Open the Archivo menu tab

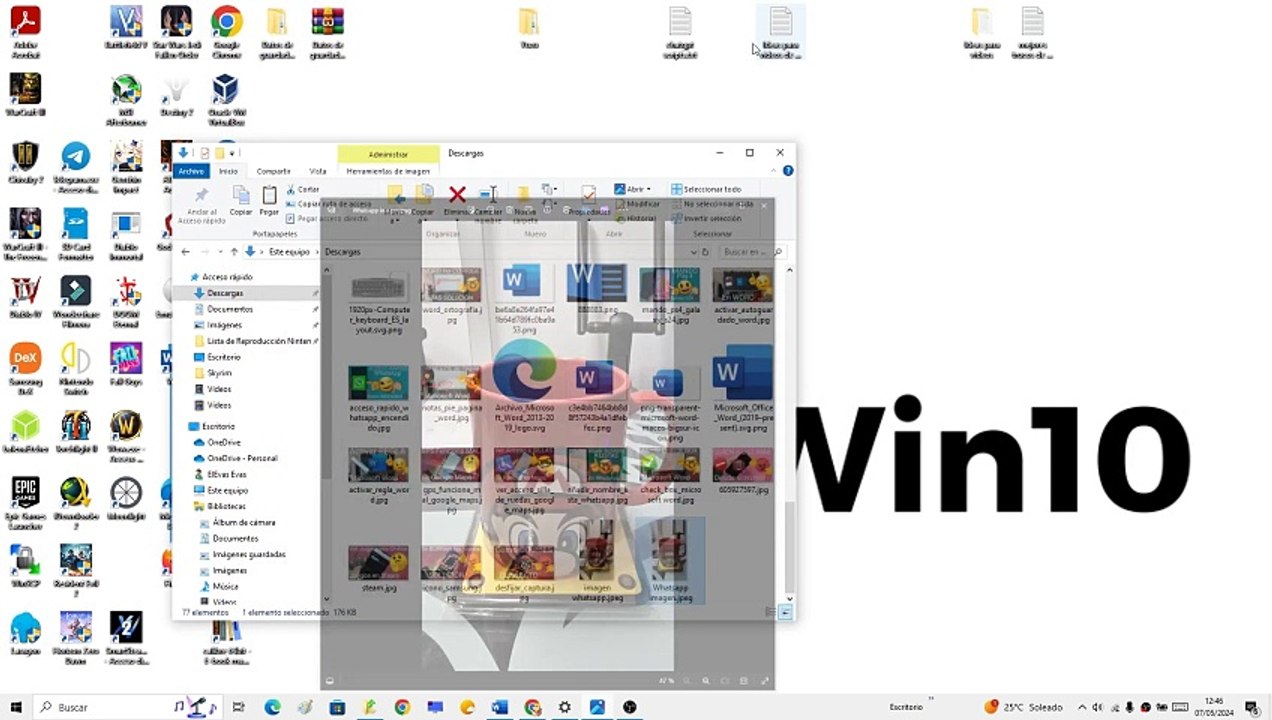coord(190,171)
